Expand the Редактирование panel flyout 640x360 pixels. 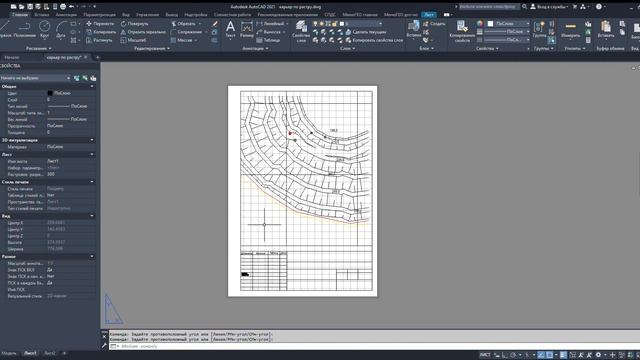pyautogui.click(x=152, y=49)
